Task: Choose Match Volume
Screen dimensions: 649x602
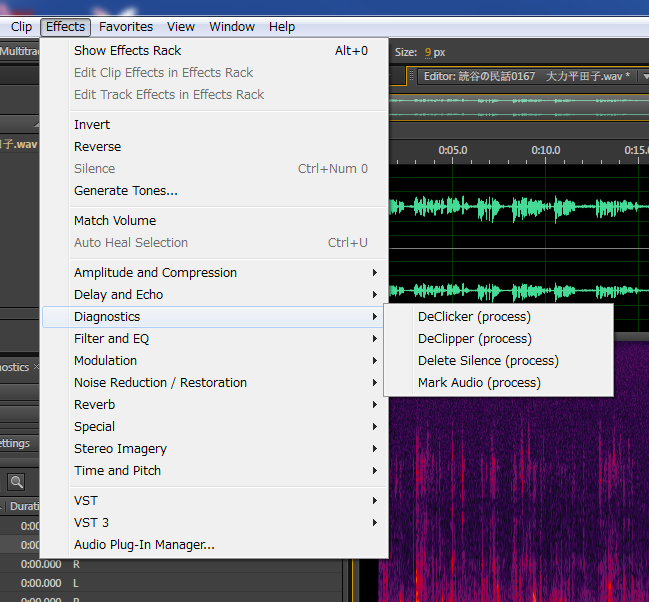Action: [215, 221]
